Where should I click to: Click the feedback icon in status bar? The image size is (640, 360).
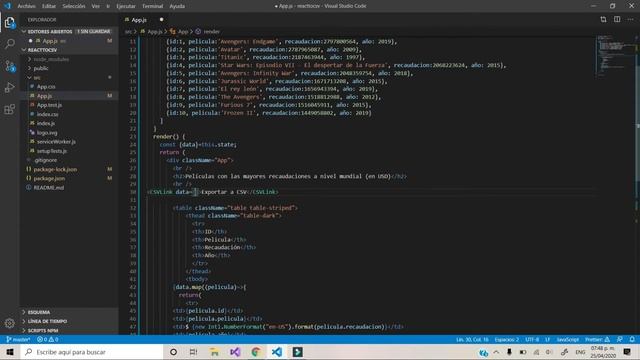(x=620, y=340)
